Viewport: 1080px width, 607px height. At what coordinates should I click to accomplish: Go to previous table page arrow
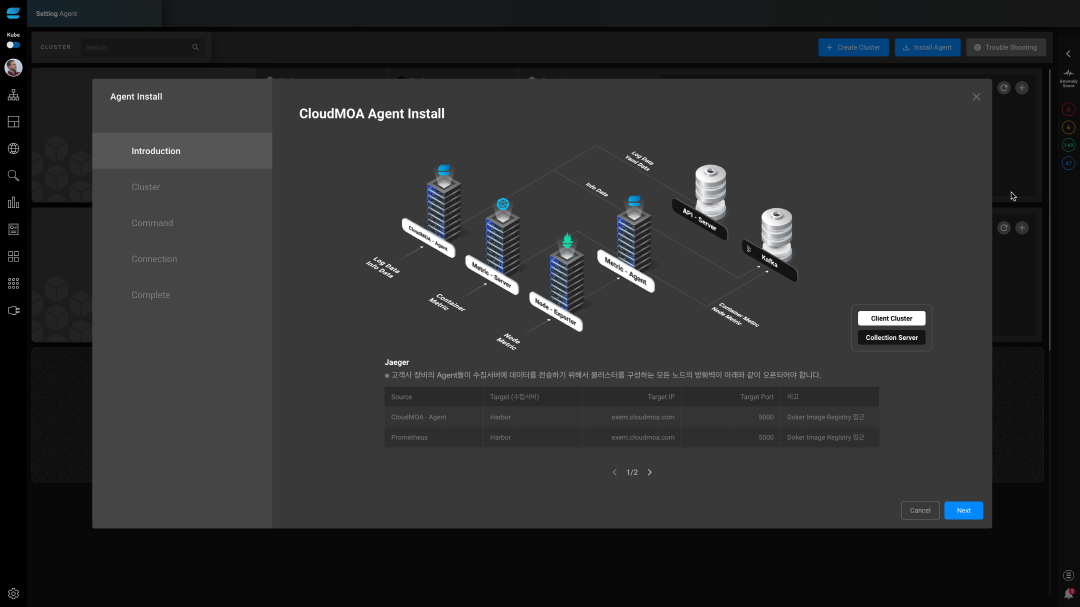point(614,473)
